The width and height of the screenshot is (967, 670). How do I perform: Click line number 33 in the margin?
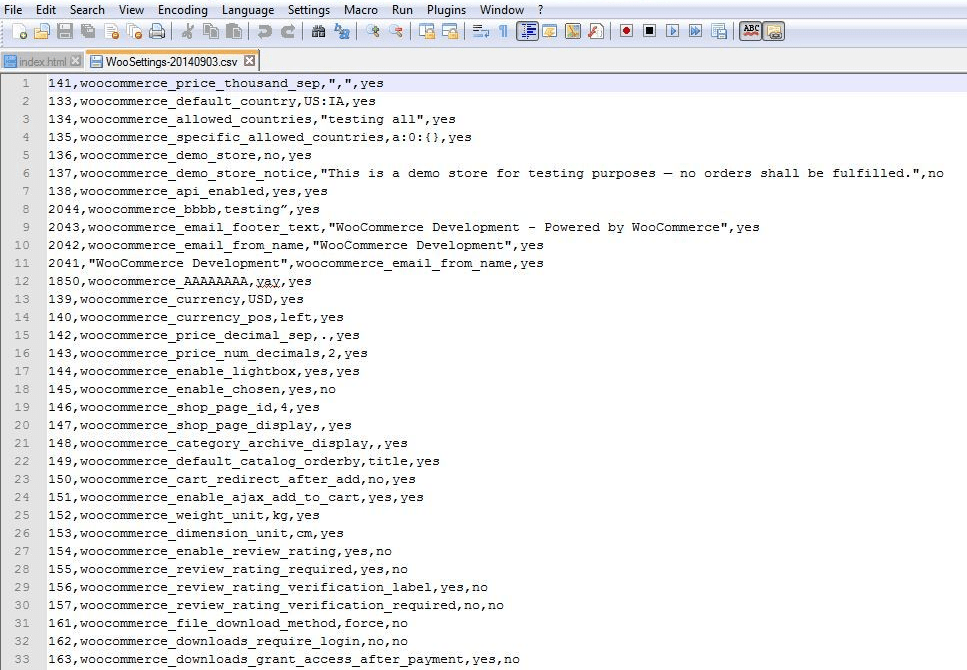22,659
